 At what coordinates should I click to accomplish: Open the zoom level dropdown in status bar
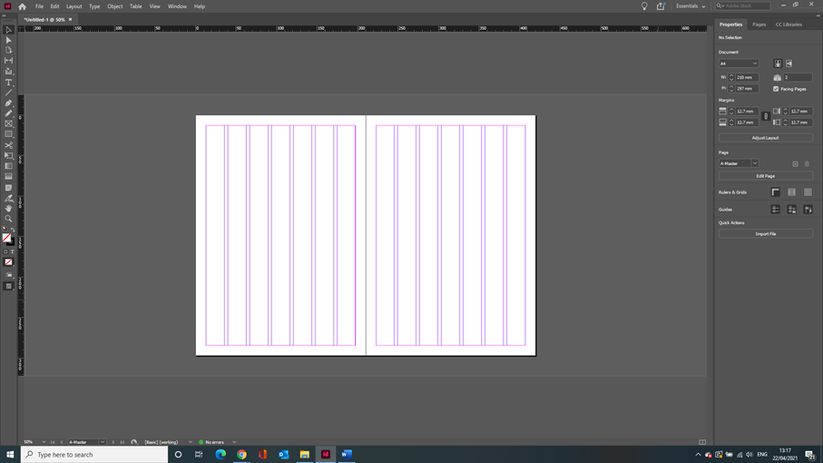[44, 442]
